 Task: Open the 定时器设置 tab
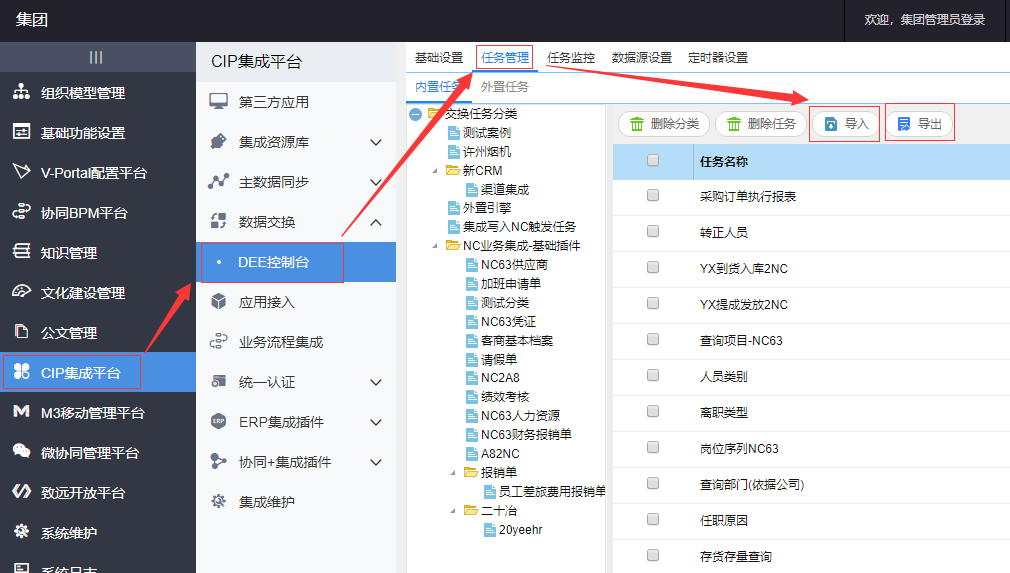coord(718,58)
